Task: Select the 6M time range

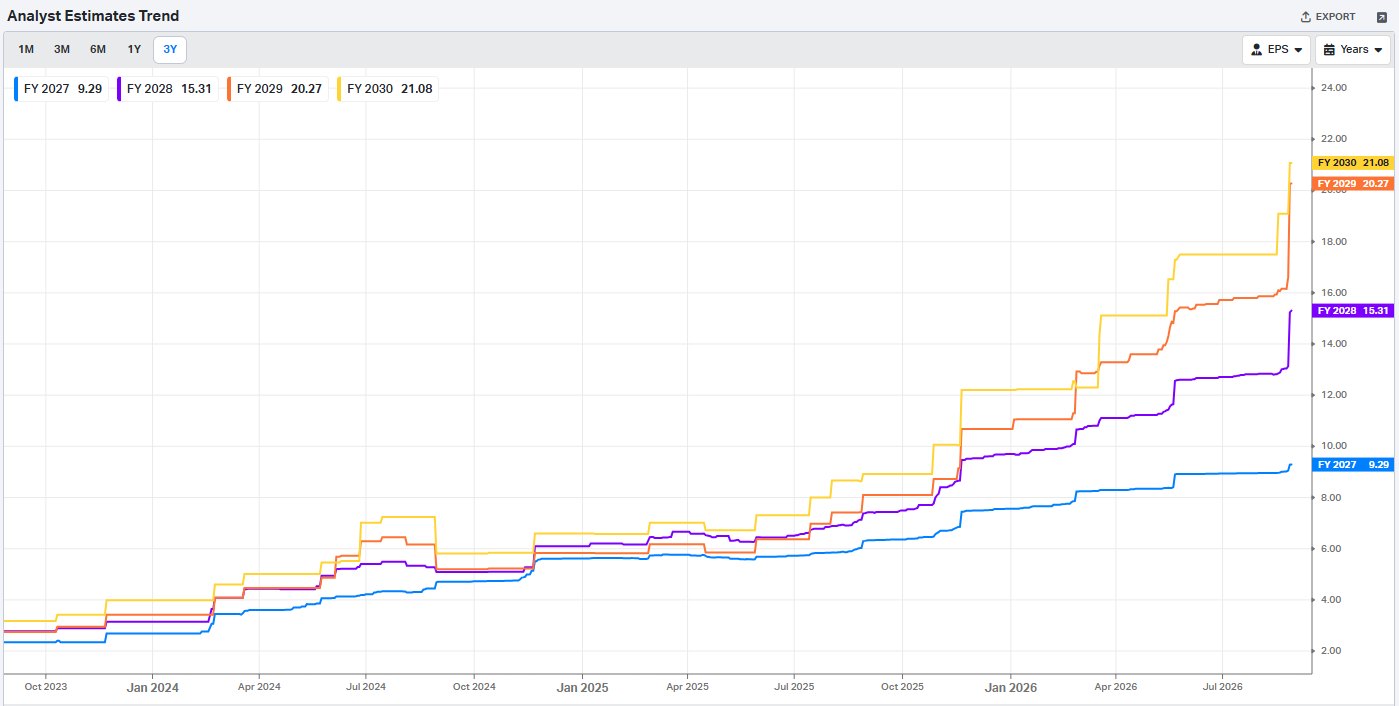Action: click(98, 49)
